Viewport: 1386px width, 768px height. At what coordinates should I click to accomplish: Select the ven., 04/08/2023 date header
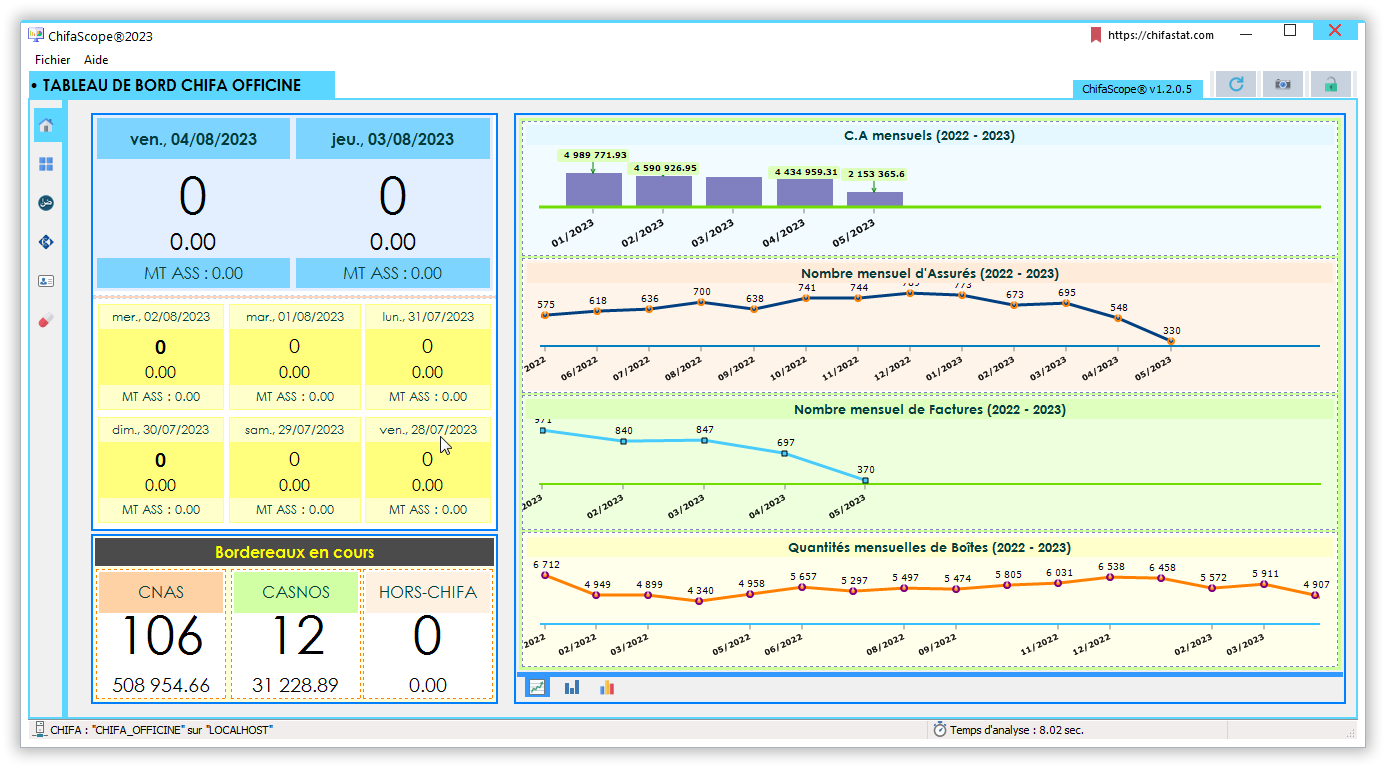pos(193,139)
